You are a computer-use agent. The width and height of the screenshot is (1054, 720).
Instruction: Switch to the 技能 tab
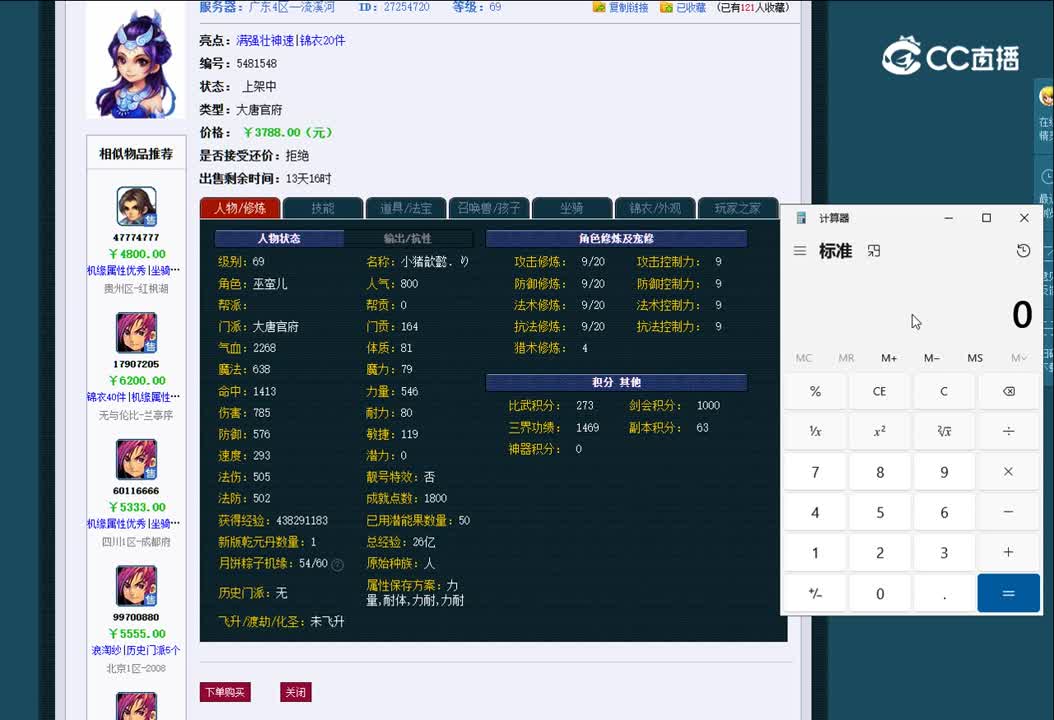tap(323, 208)
